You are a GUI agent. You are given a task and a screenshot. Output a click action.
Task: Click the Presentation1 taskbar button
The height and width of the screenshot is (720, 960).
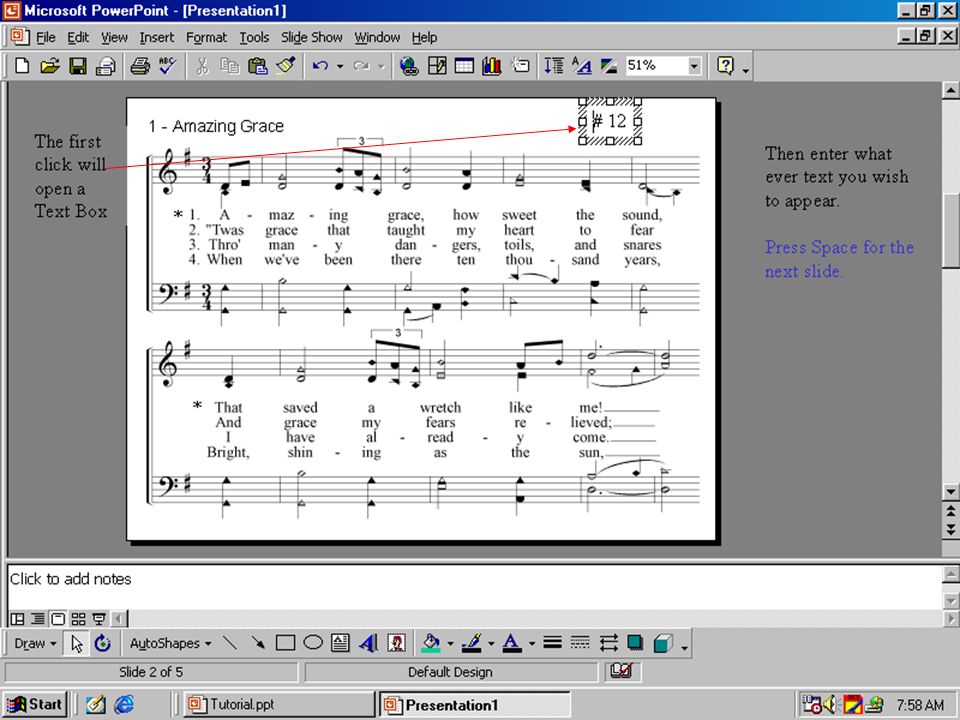pos(474,704)
